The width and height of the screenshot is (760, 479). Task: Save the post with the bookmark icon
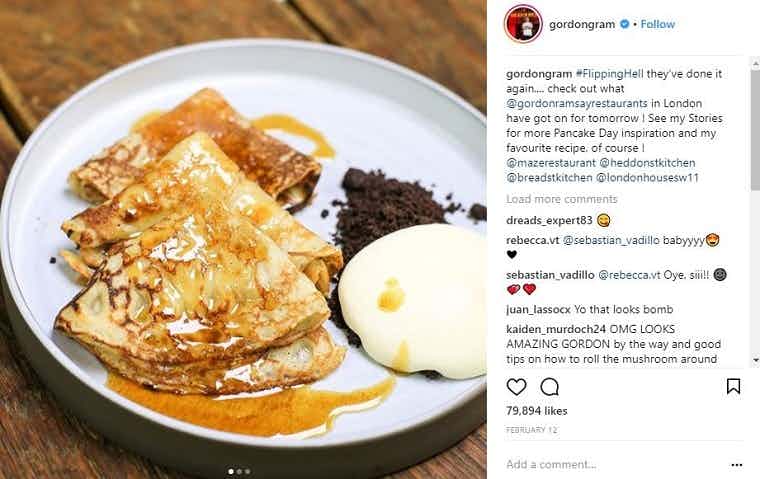tap(733, 386)
